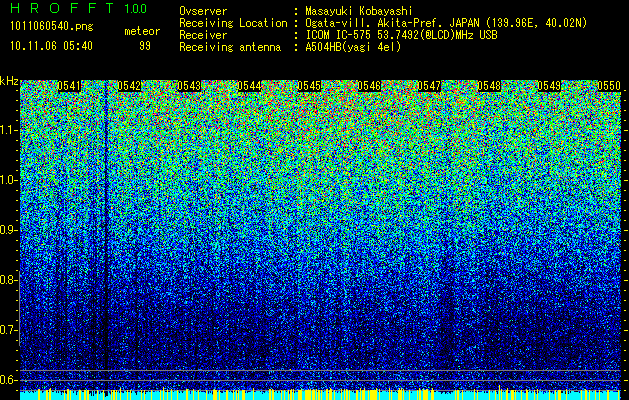Click the 1.1 kHz axis tick label
Viewport: 629px width, 400px height.
(x=8, y=130)
